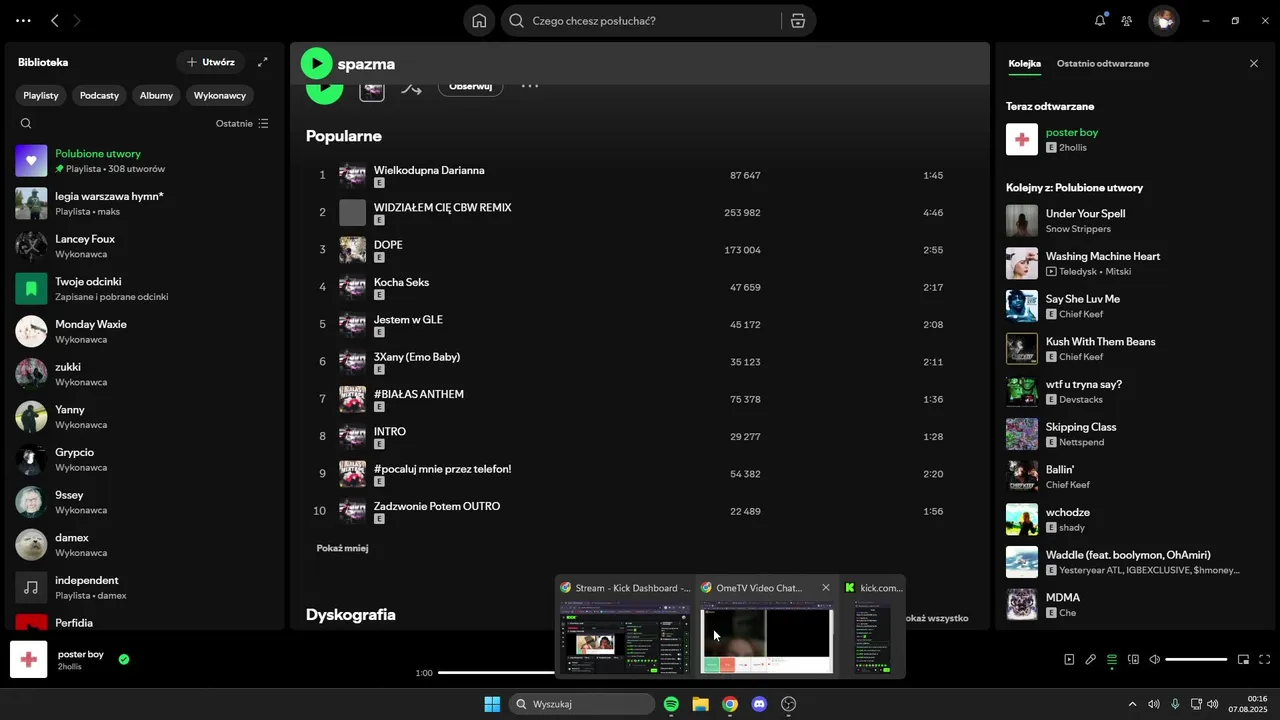
Task: Toggle the queue icon in player bar
Action: tap(1112, 659)
